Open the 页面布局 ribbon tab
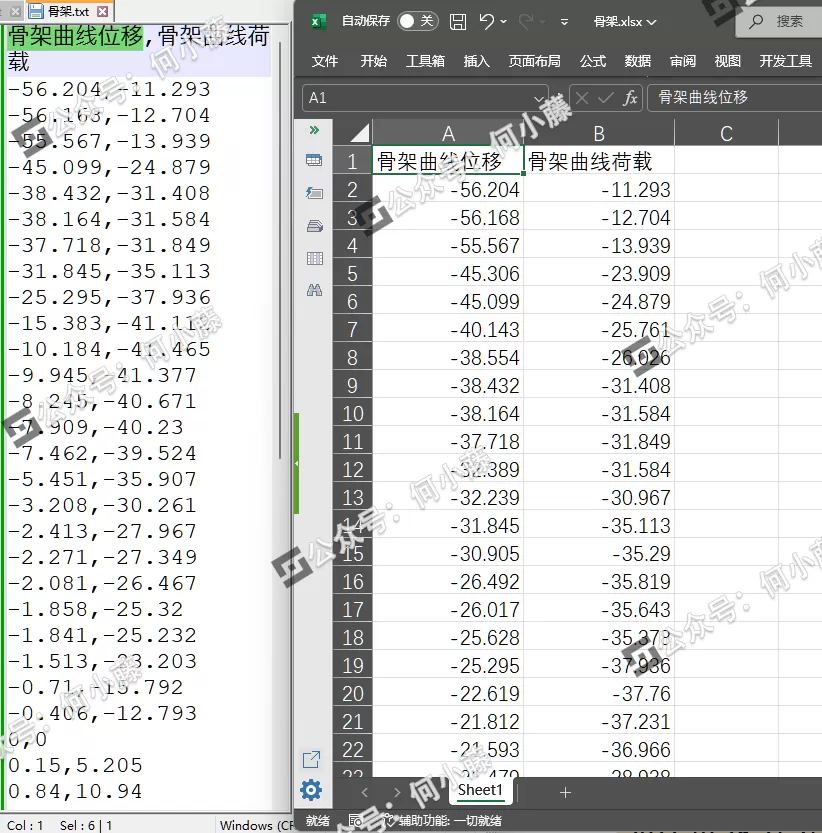Viewport: 822px width, 833px height. click(x=534, y=61)
